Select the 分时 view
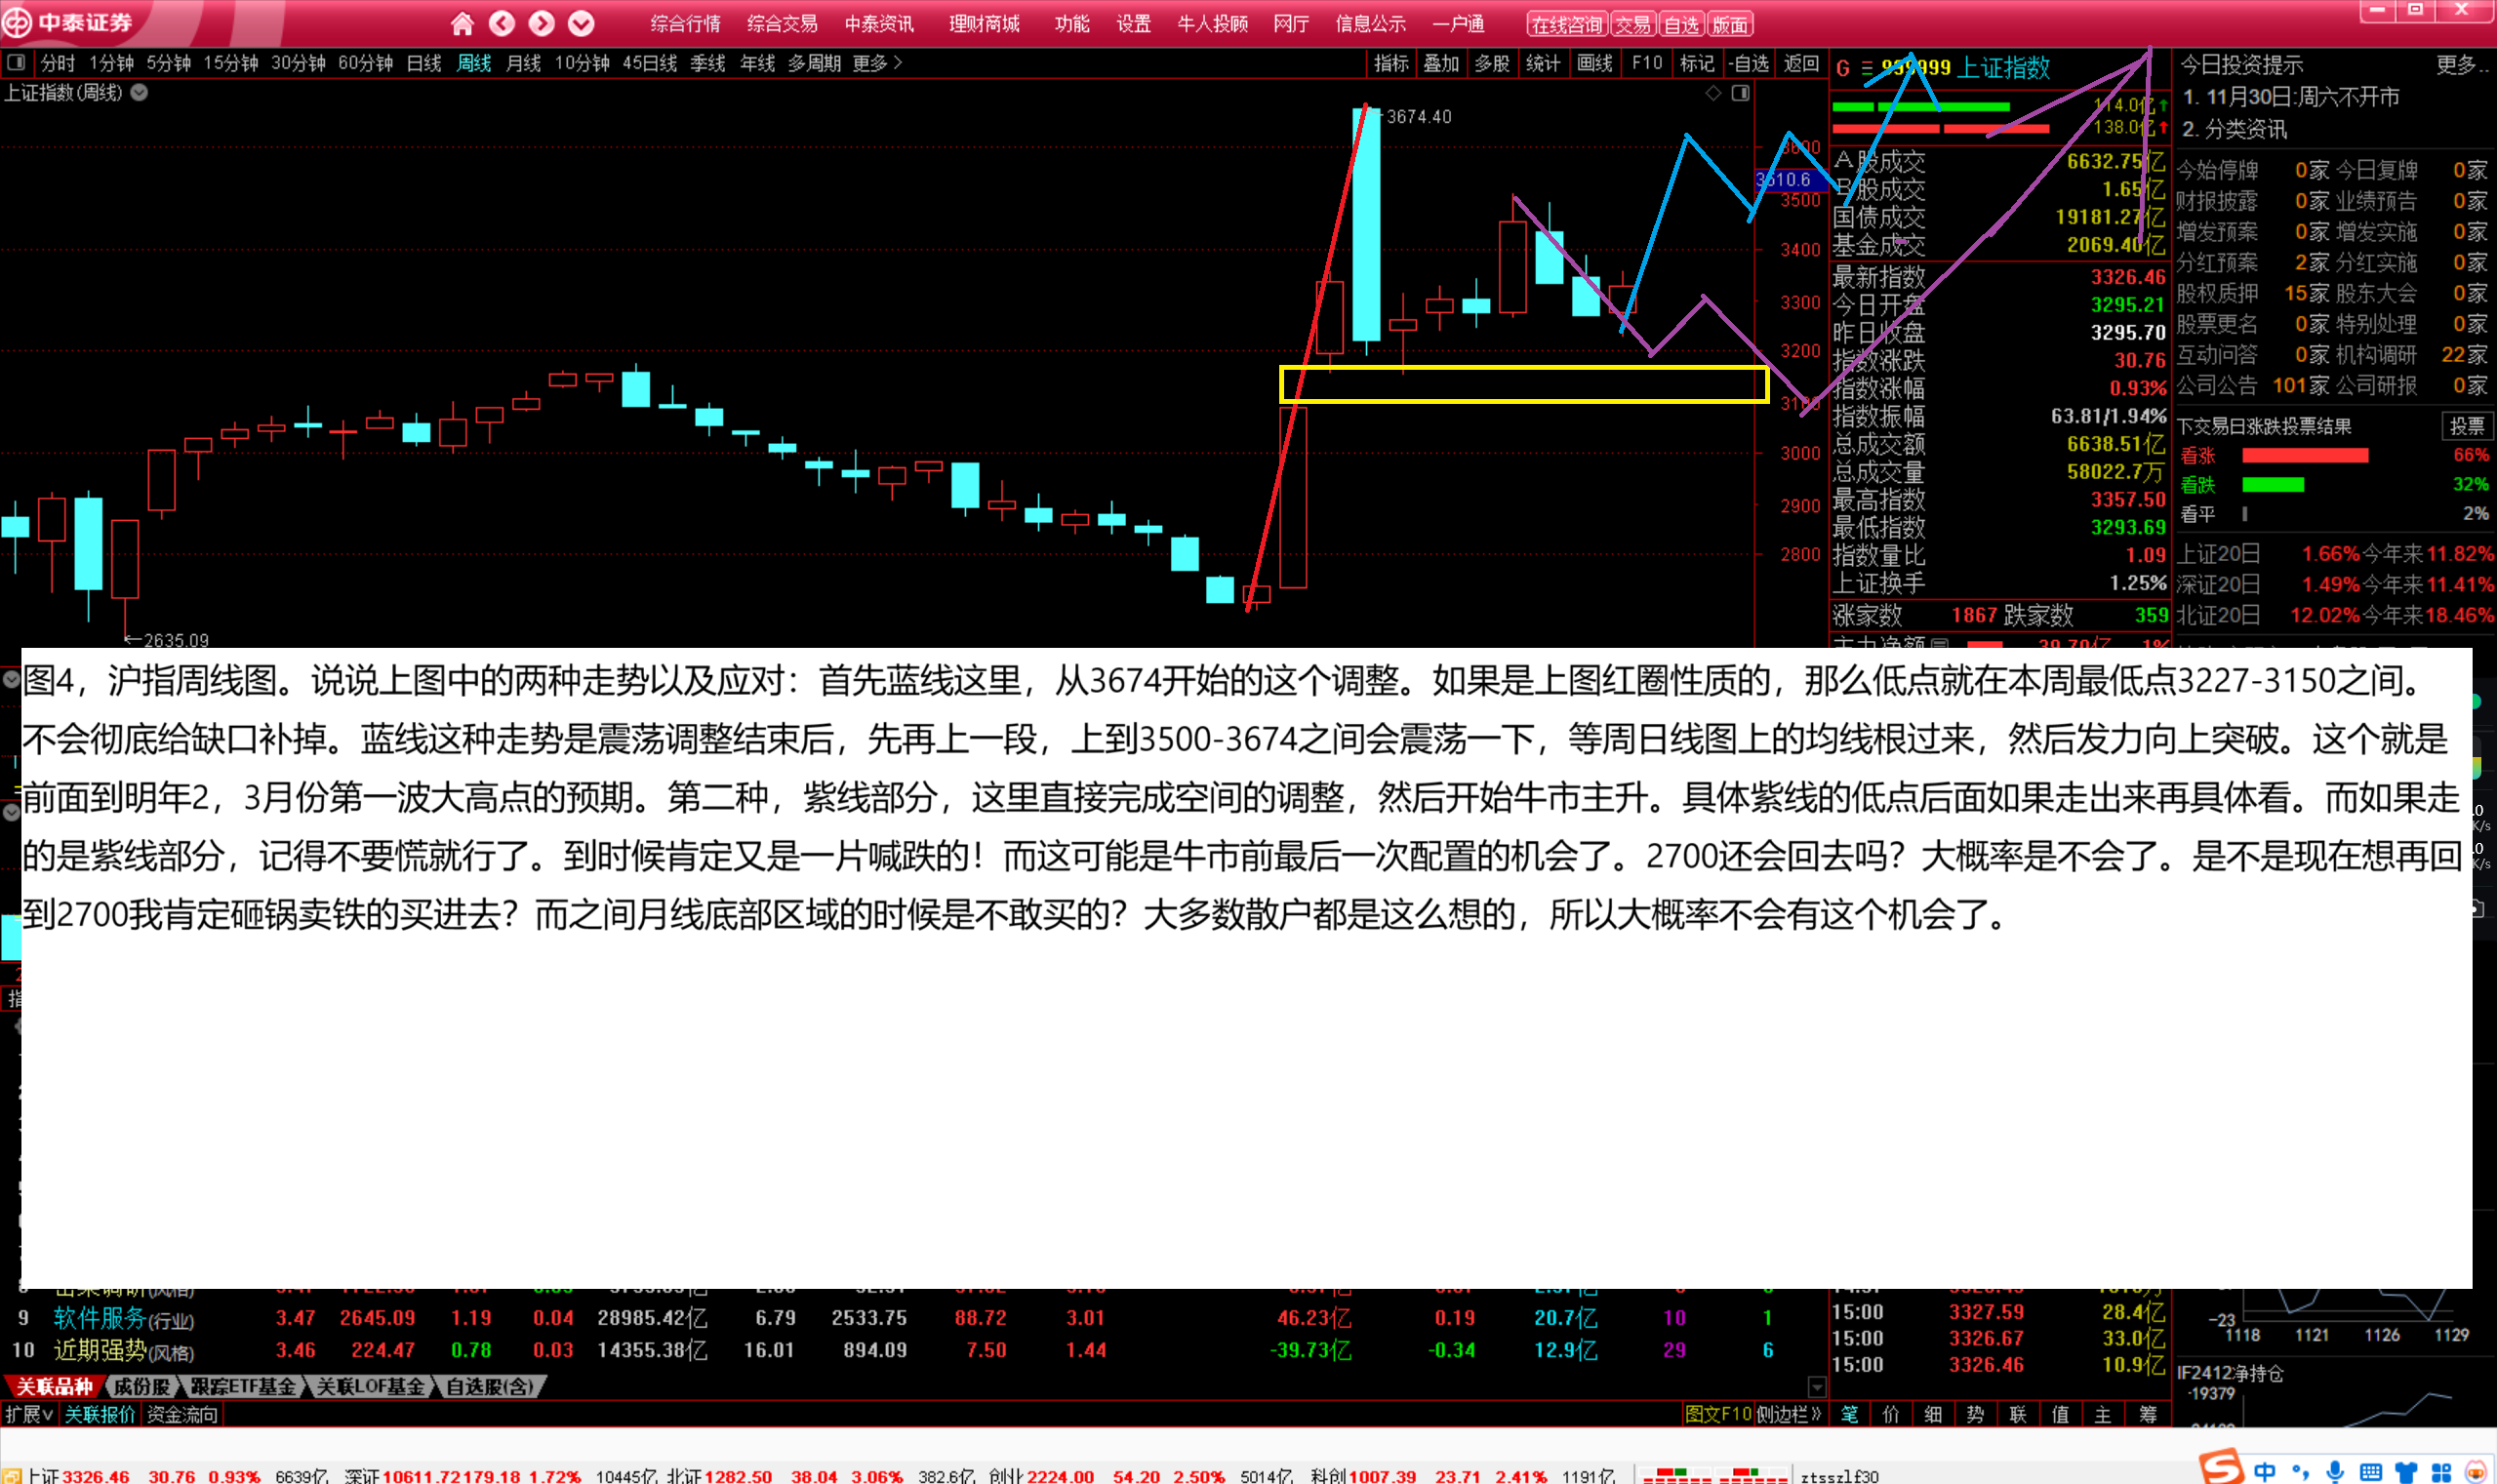Screen dimensions: 2497x1484 58,63
